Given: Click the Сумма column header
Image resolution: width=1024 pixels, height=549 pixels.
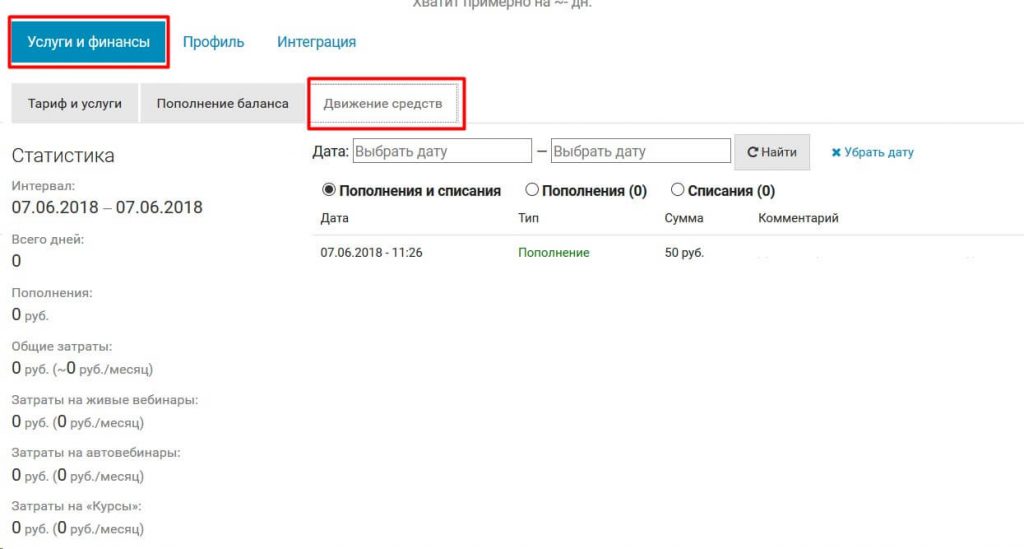Looking at the screenshot, I should (684, 218).
